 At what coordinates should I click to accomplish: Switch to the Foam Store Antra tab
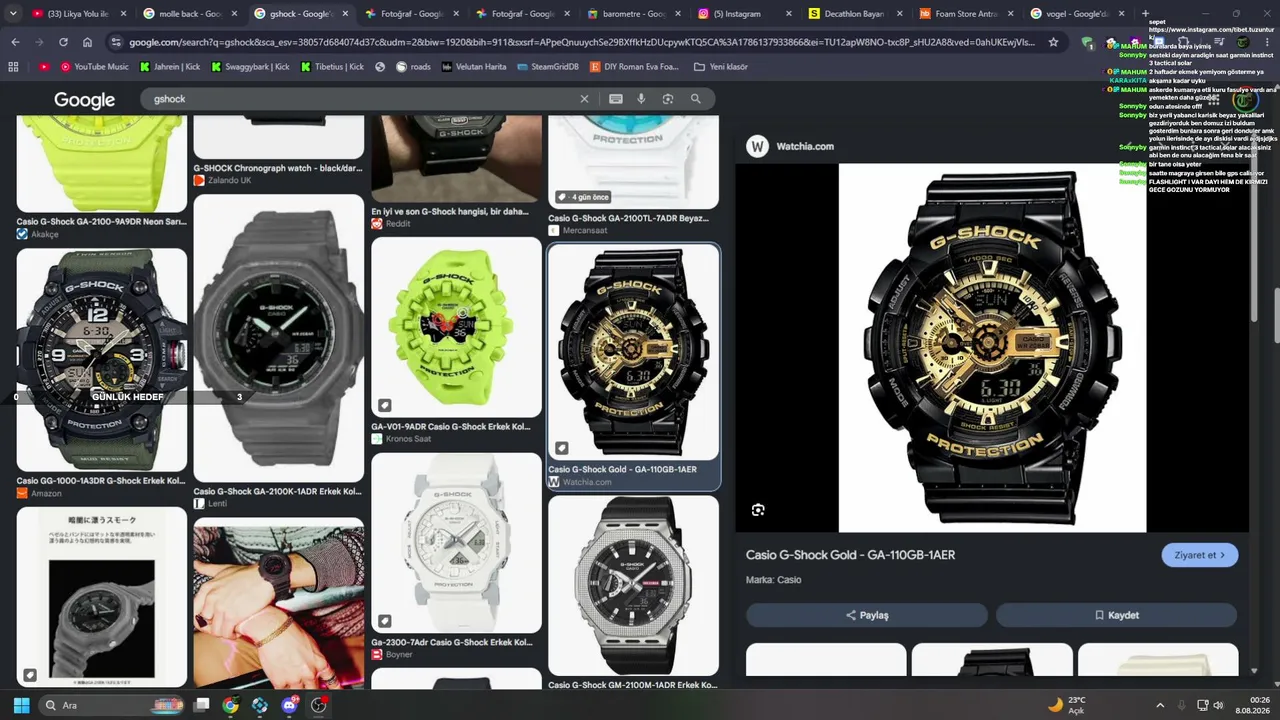pos(965,14)
